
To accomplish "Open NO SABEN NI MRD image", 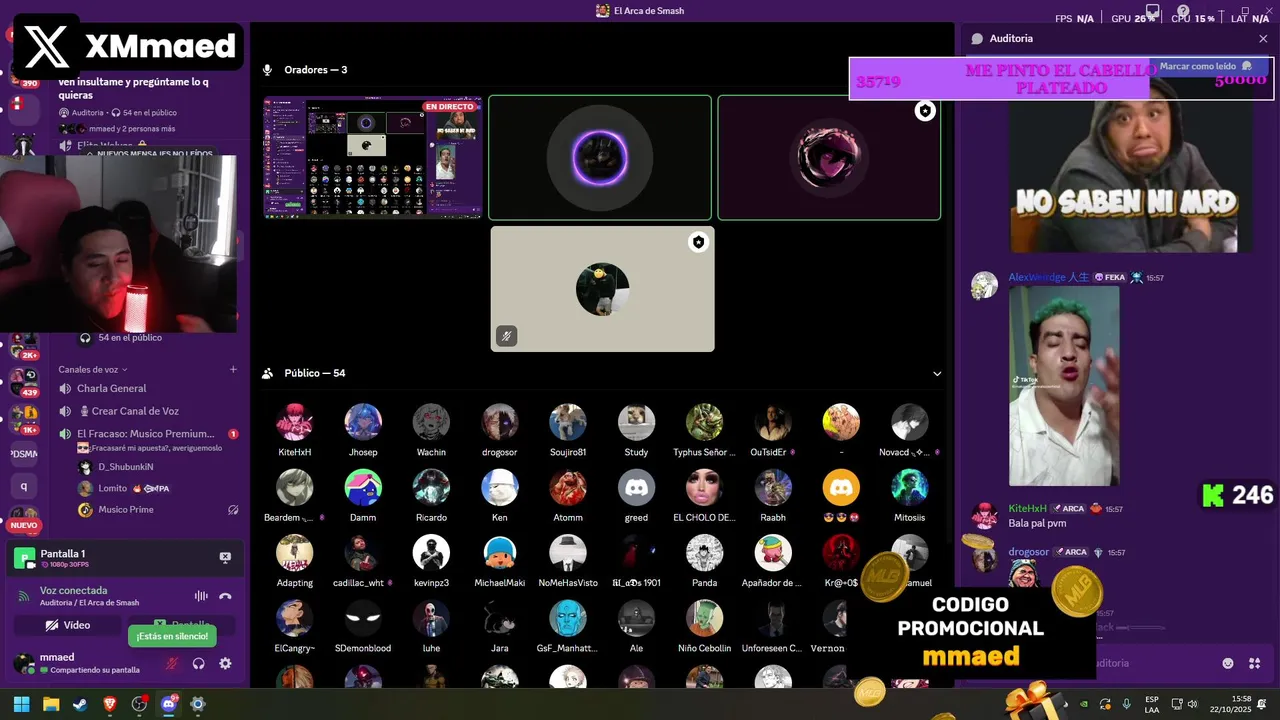I will pyautogui.click(x=1124, y=177).
